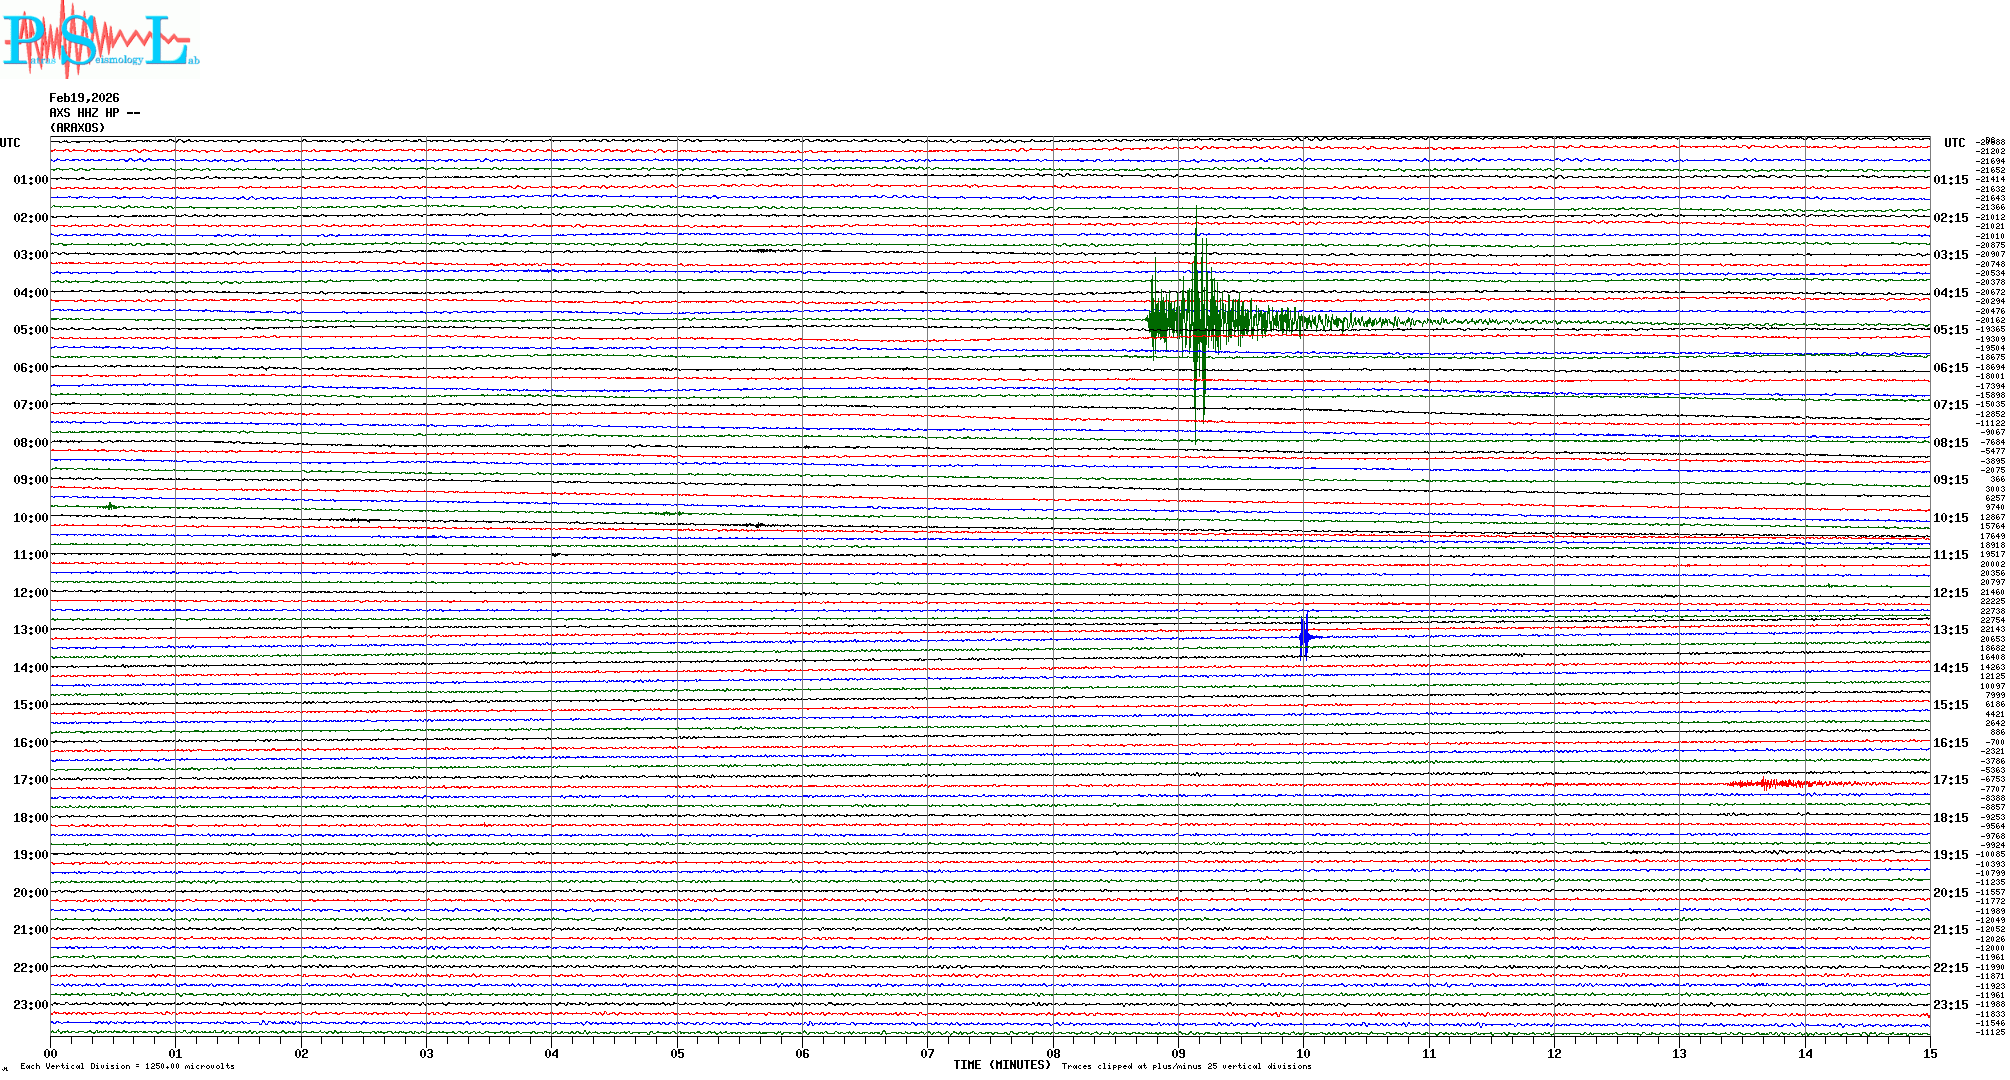Click the TIME (MINUTES) axis title

point(1001,1065)
